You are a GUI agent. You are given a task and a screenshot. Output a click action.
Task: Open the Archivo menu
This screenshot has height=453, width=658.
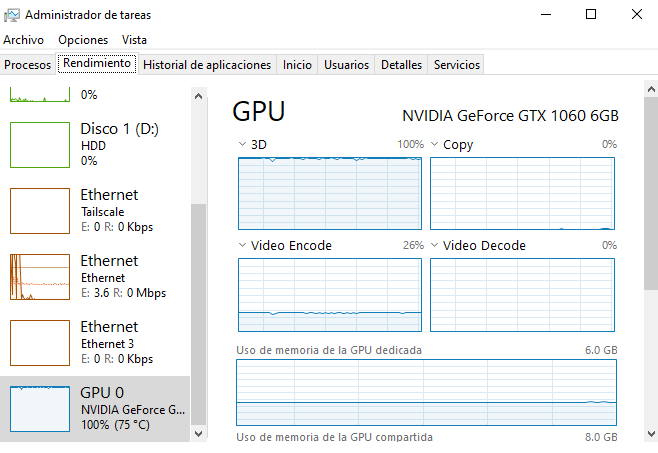pyautogui.click(x=24, y=40)
